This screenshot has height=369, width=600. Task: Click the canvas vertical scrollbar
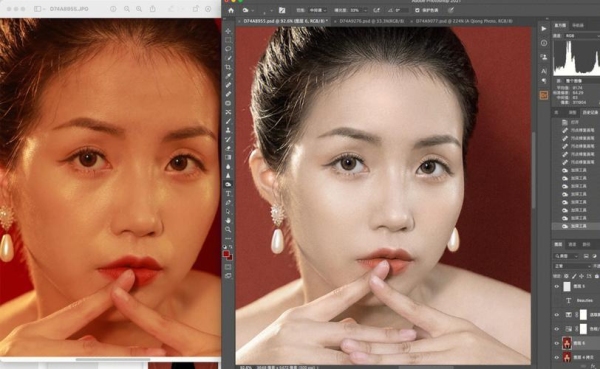(533, 170)
